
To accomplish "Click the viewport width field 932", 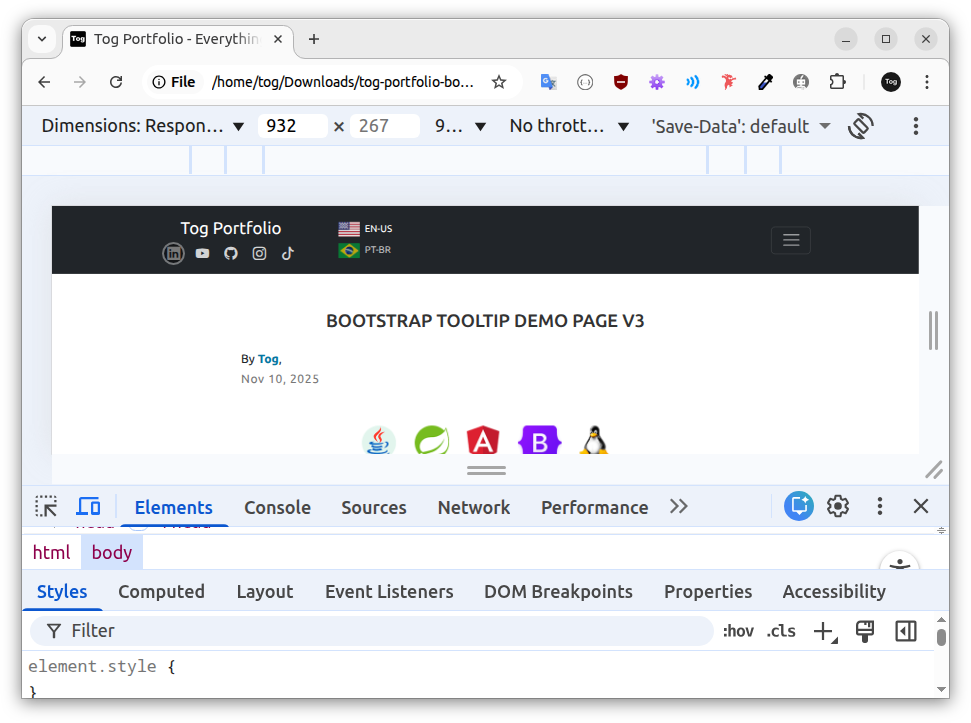I will (292, 126).
